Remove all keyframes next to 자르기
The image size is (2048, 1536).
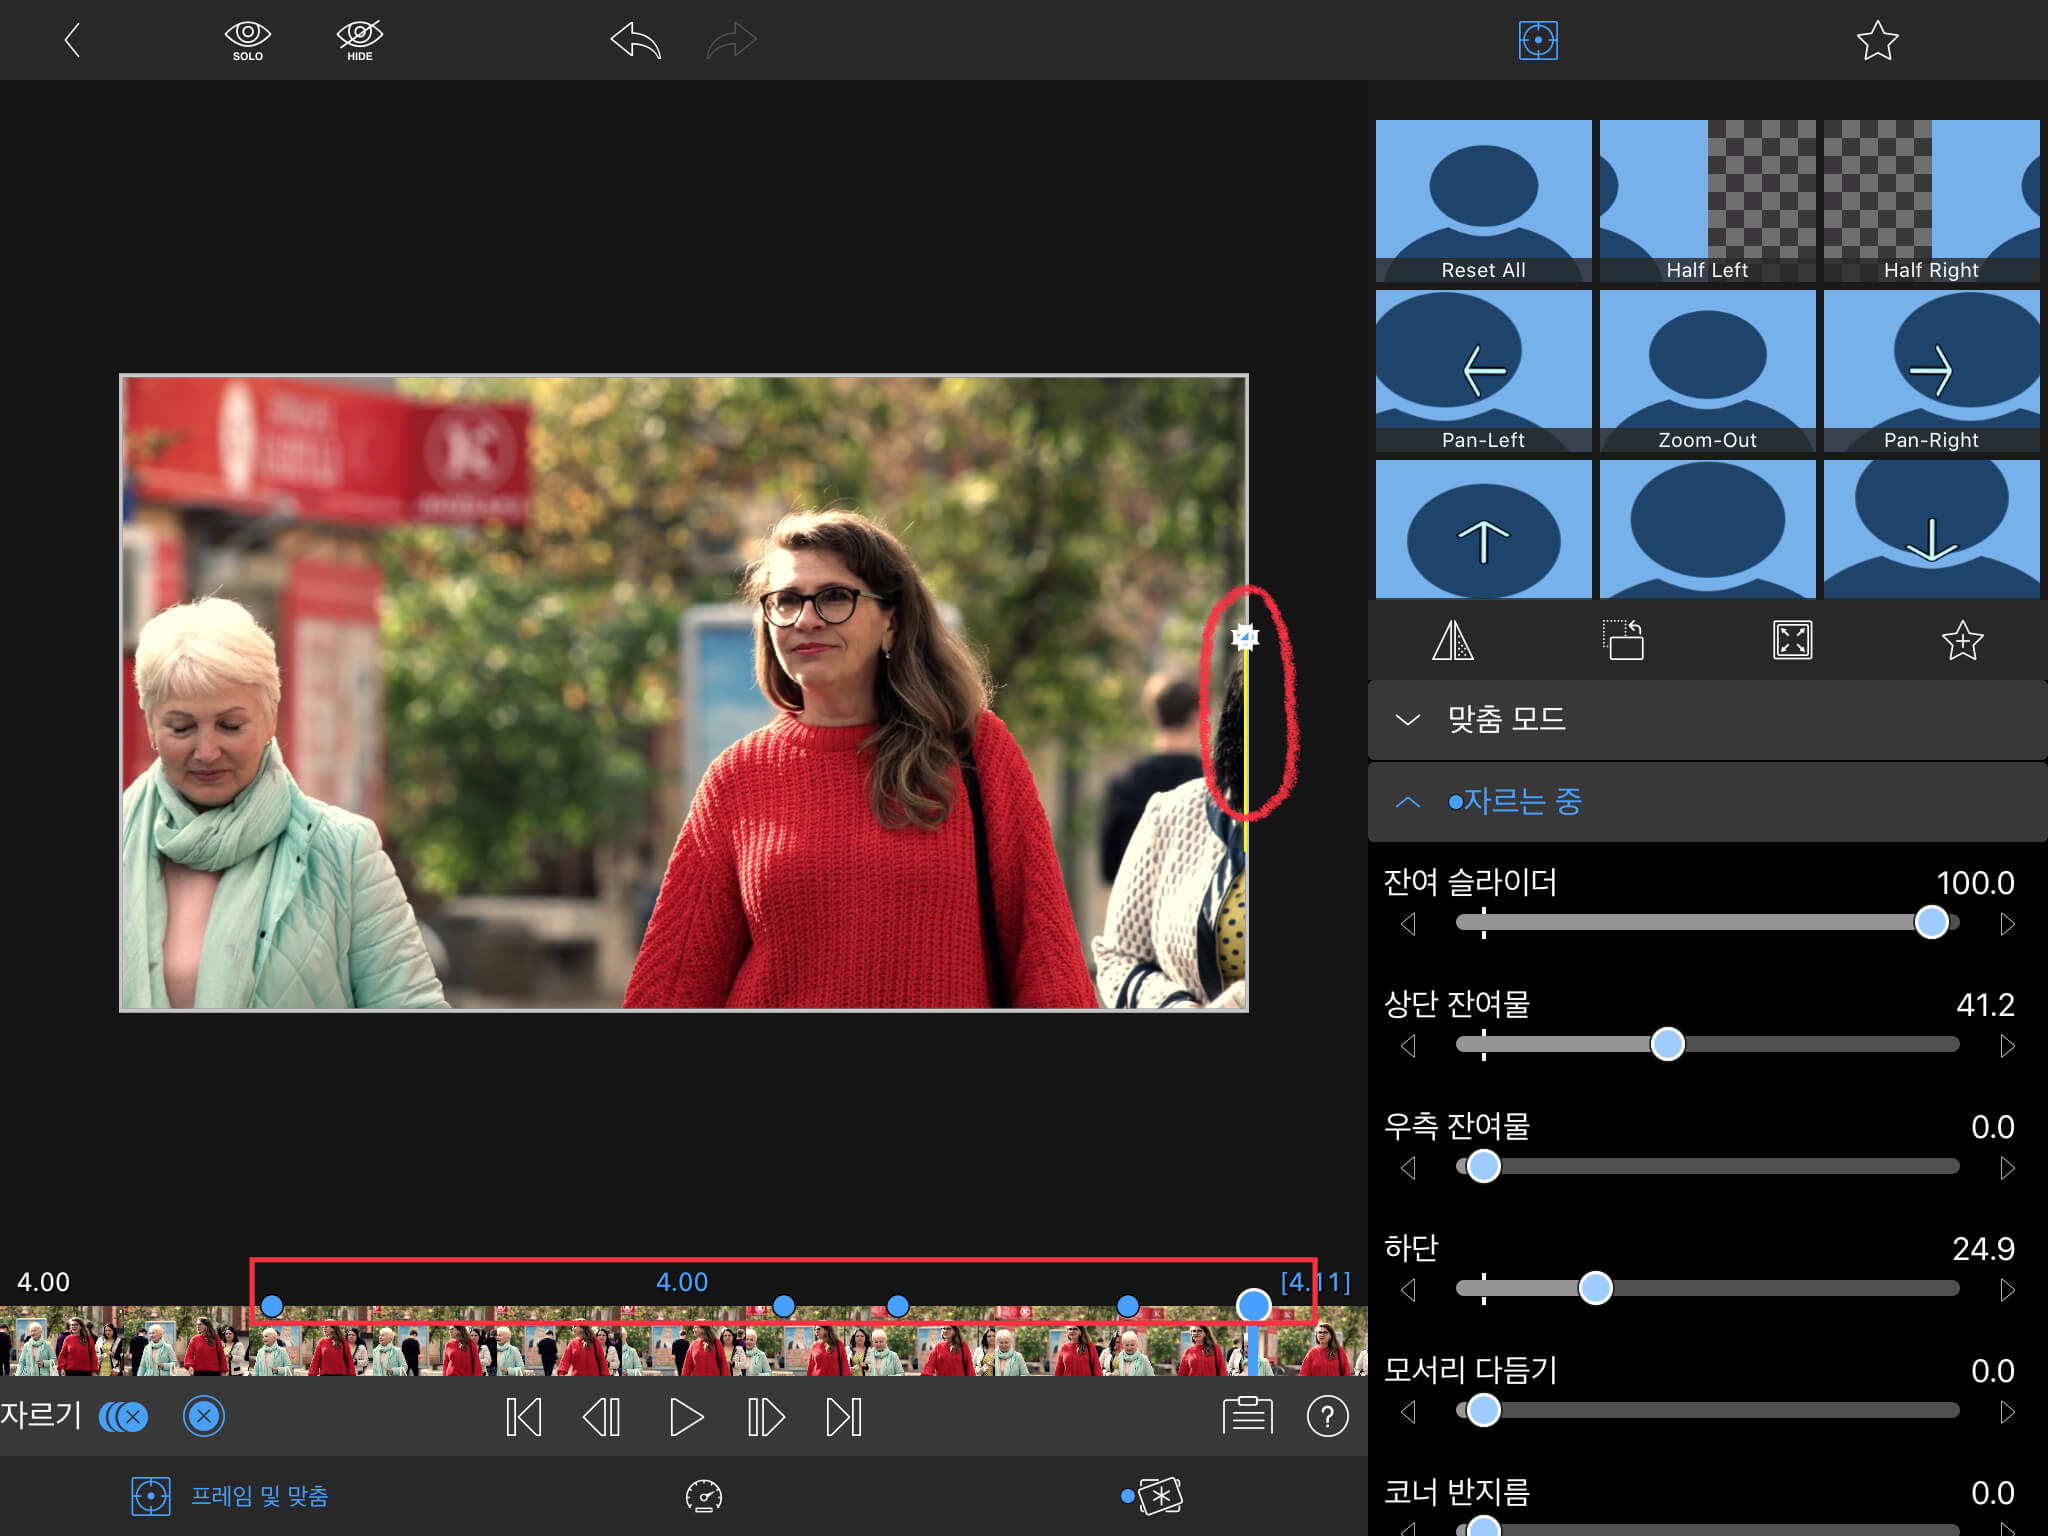(124, 1416)
